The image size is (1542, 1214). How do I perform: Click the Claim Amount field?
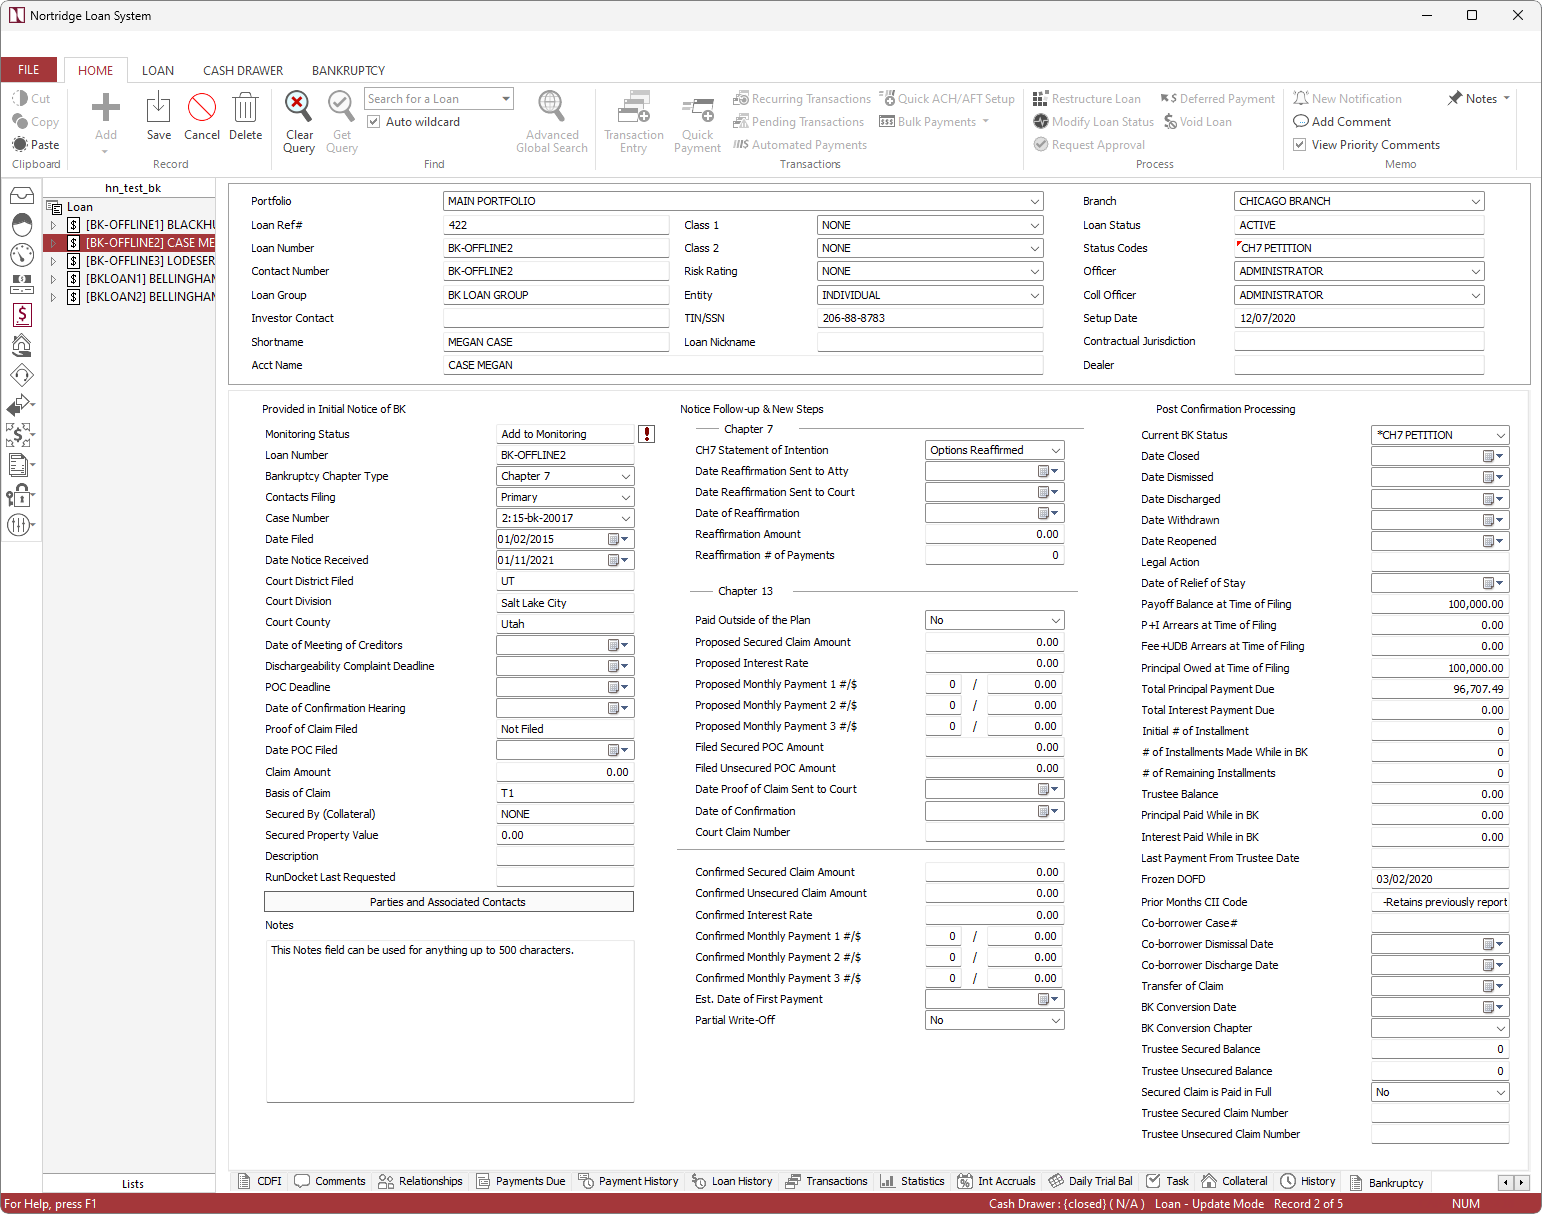pyautogui.click(x=565, y=772)
